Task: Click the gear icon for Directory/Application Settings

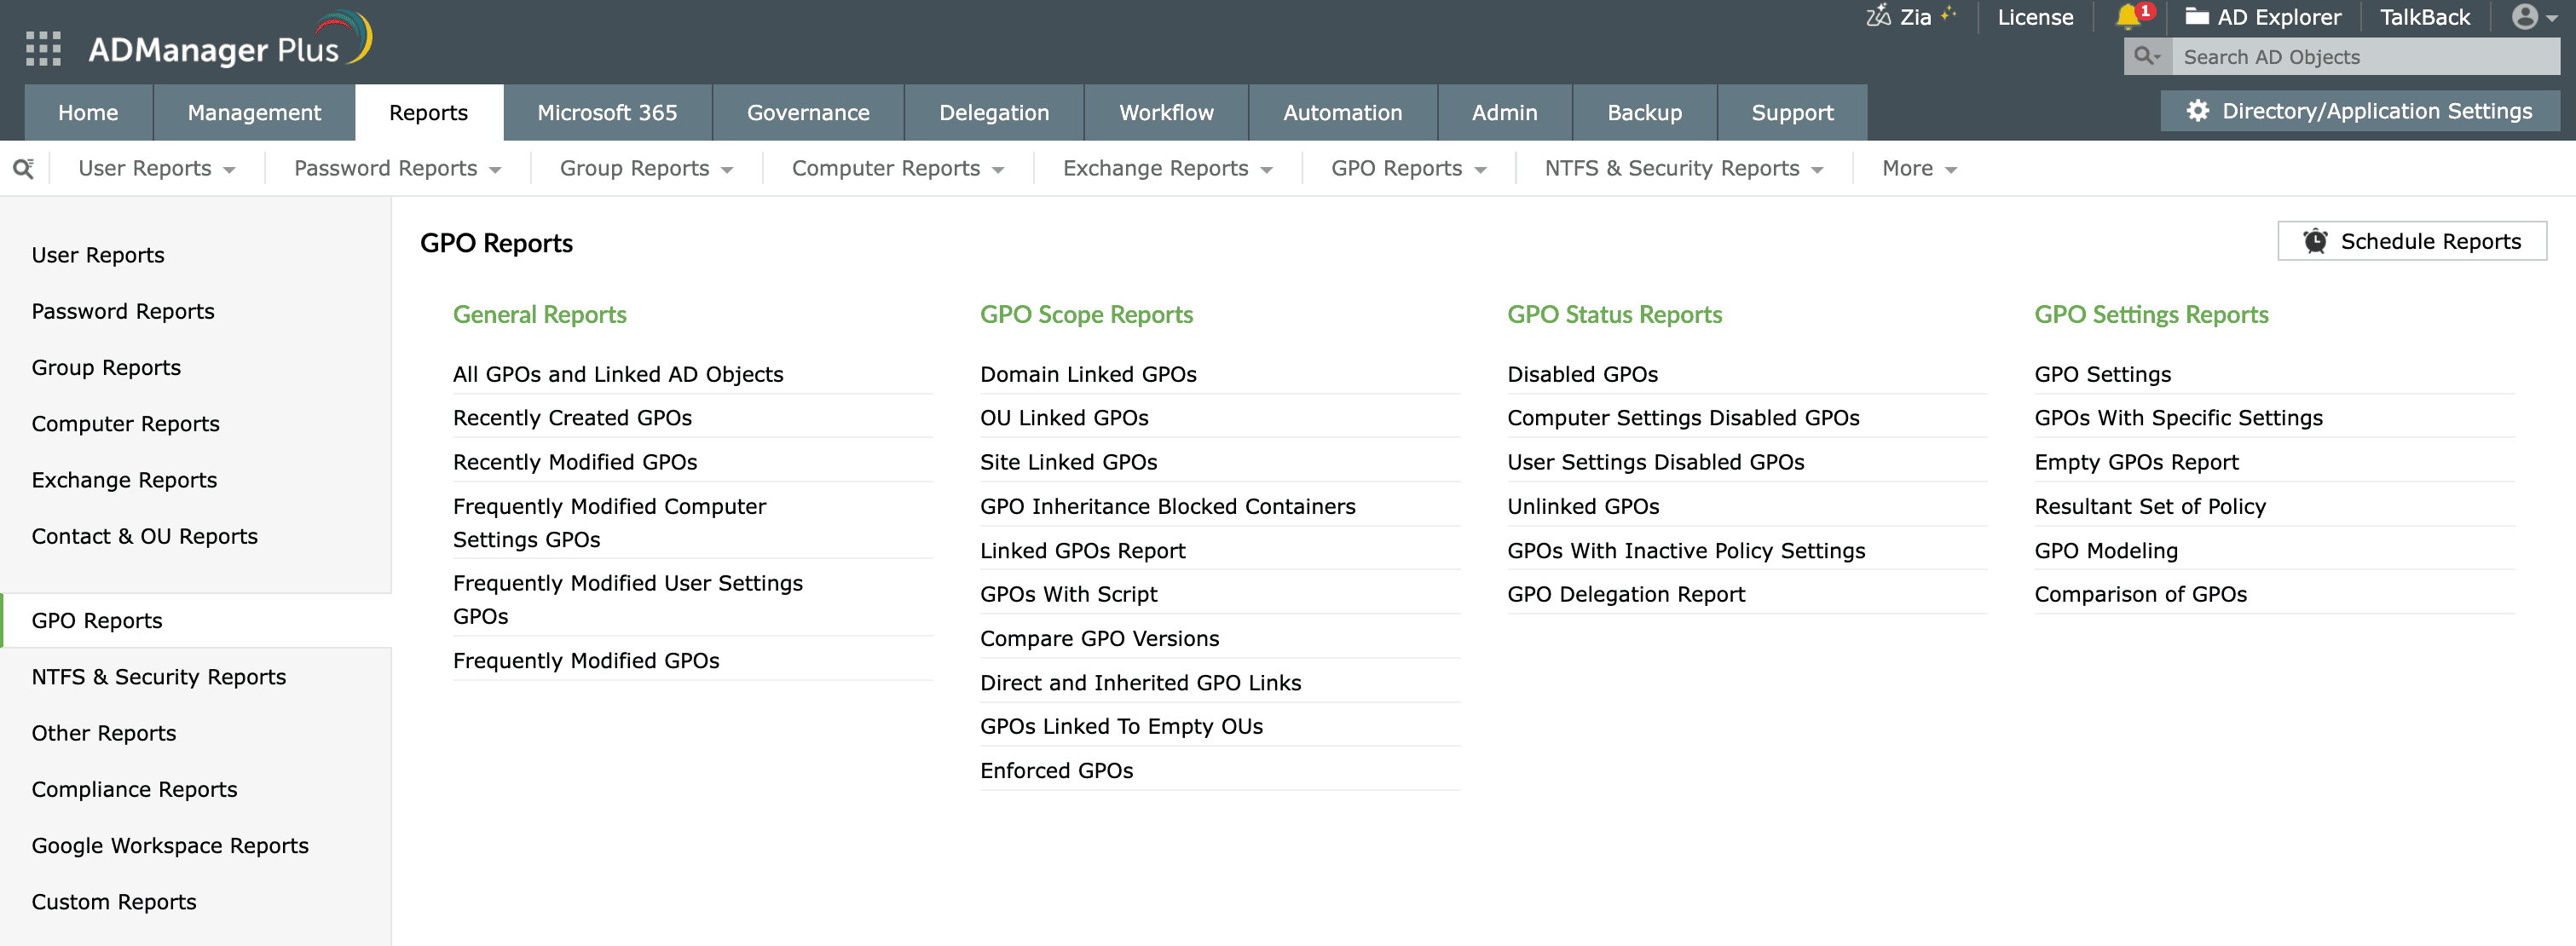Action: [2197, 111]
